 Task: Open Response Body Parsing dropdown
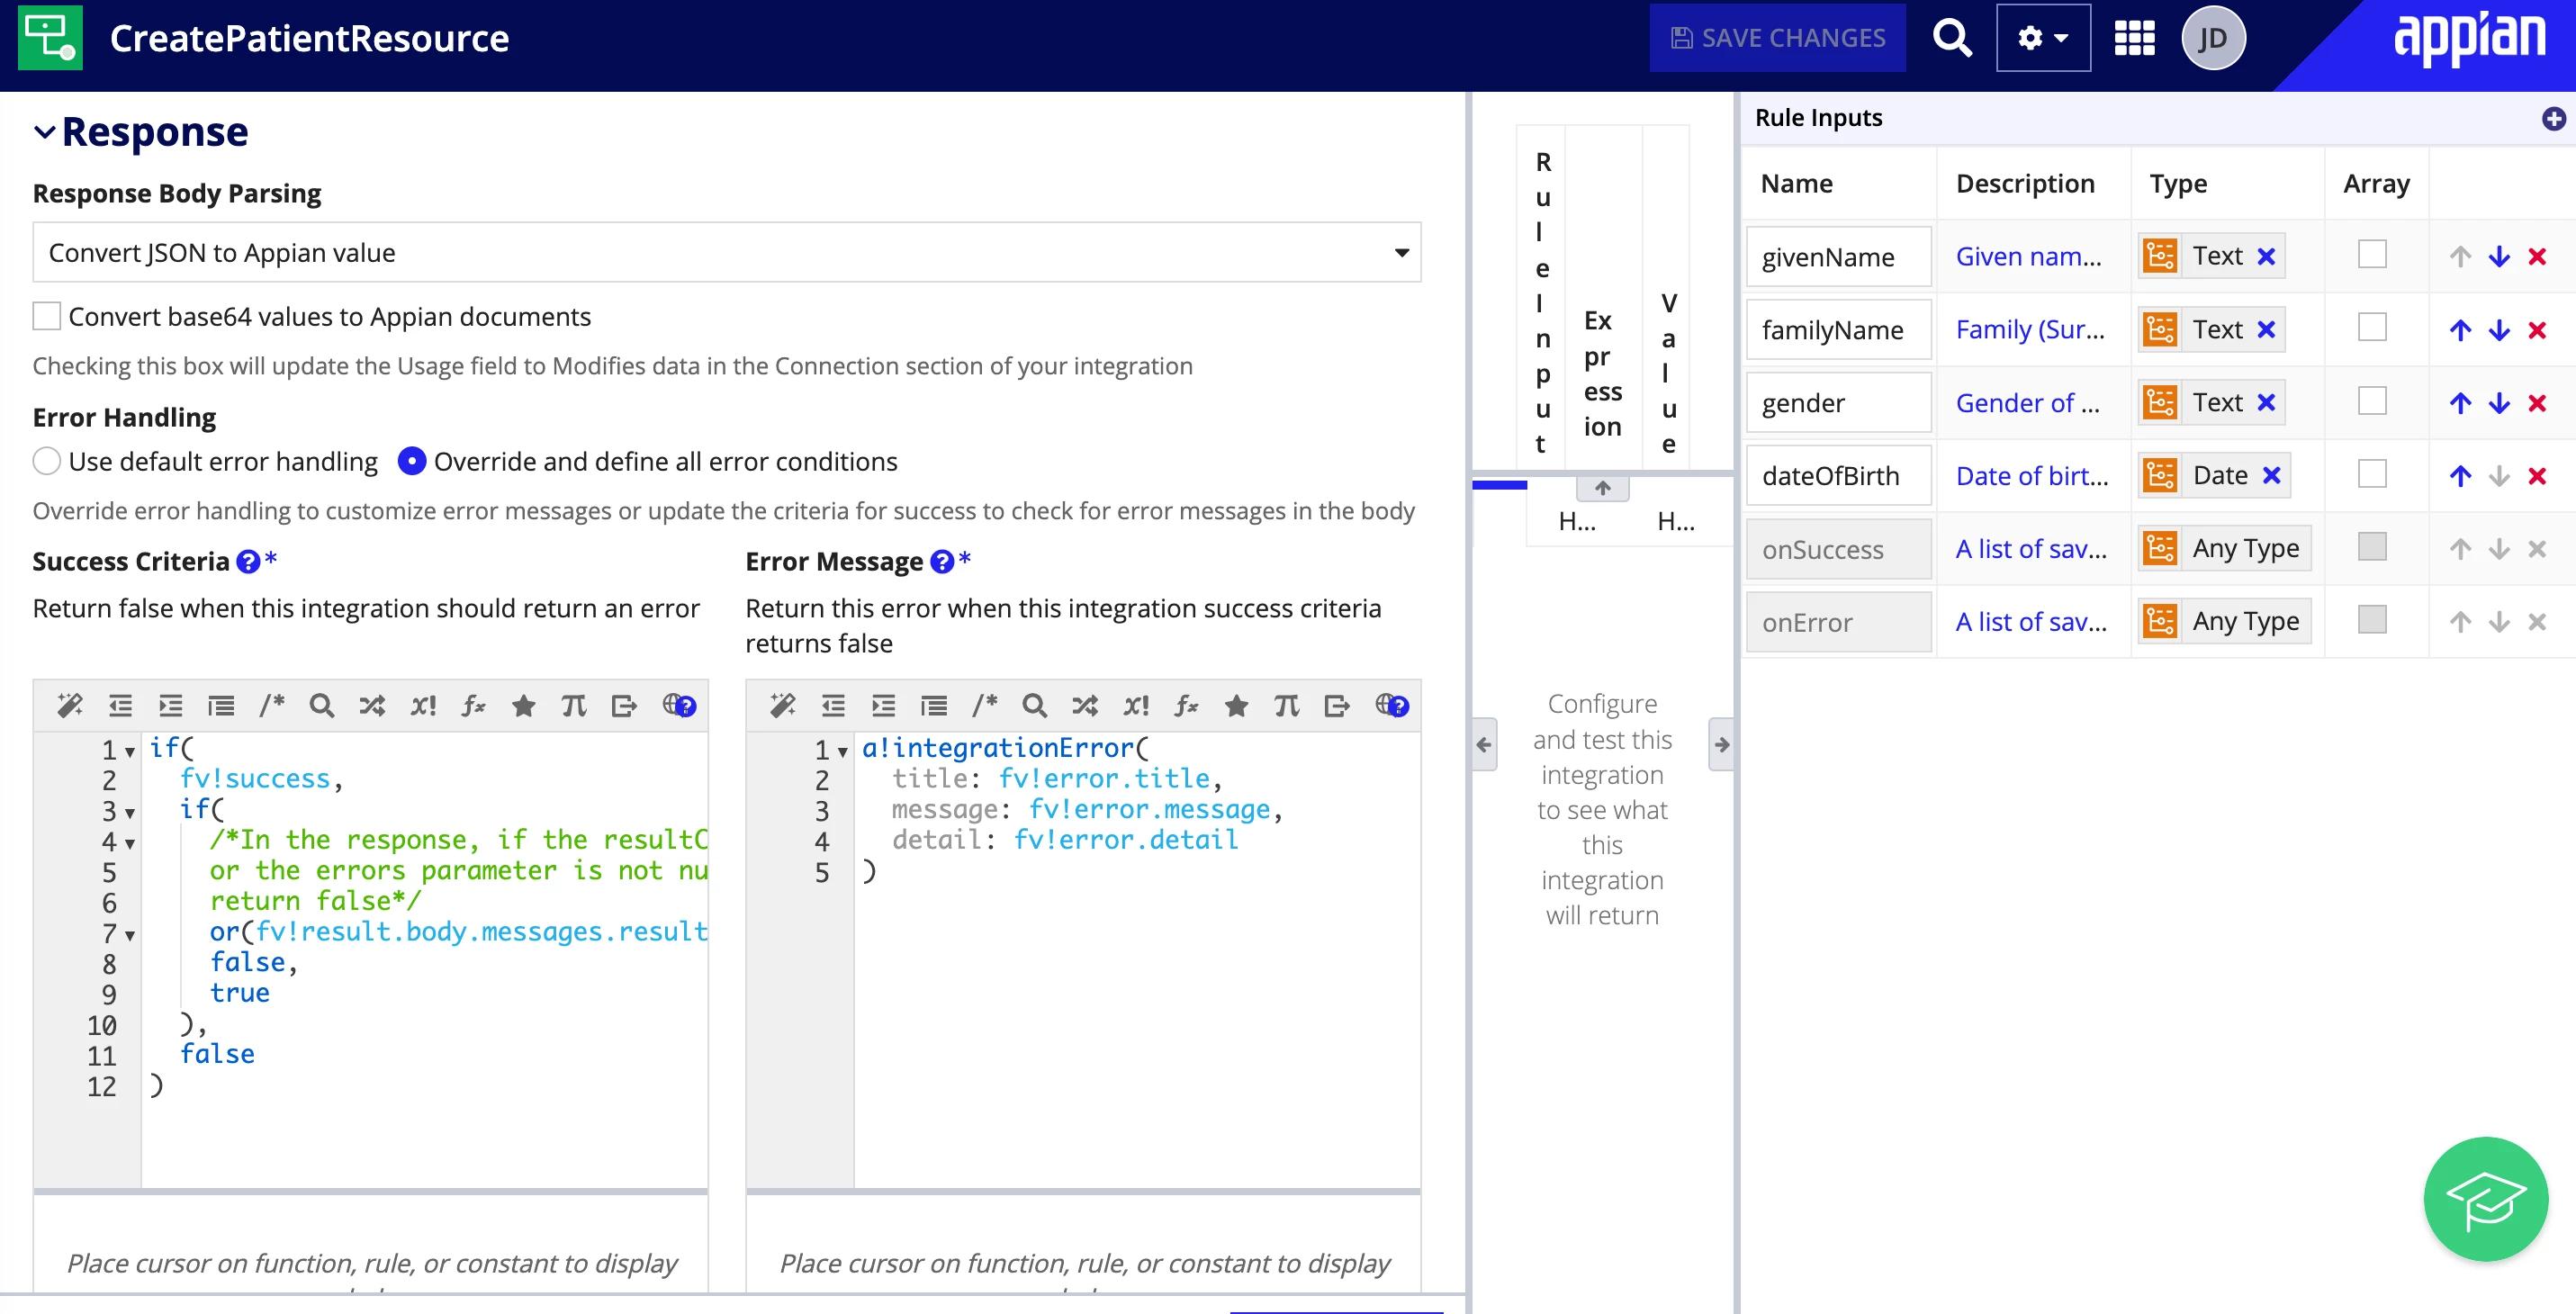(x=726, y=252)
